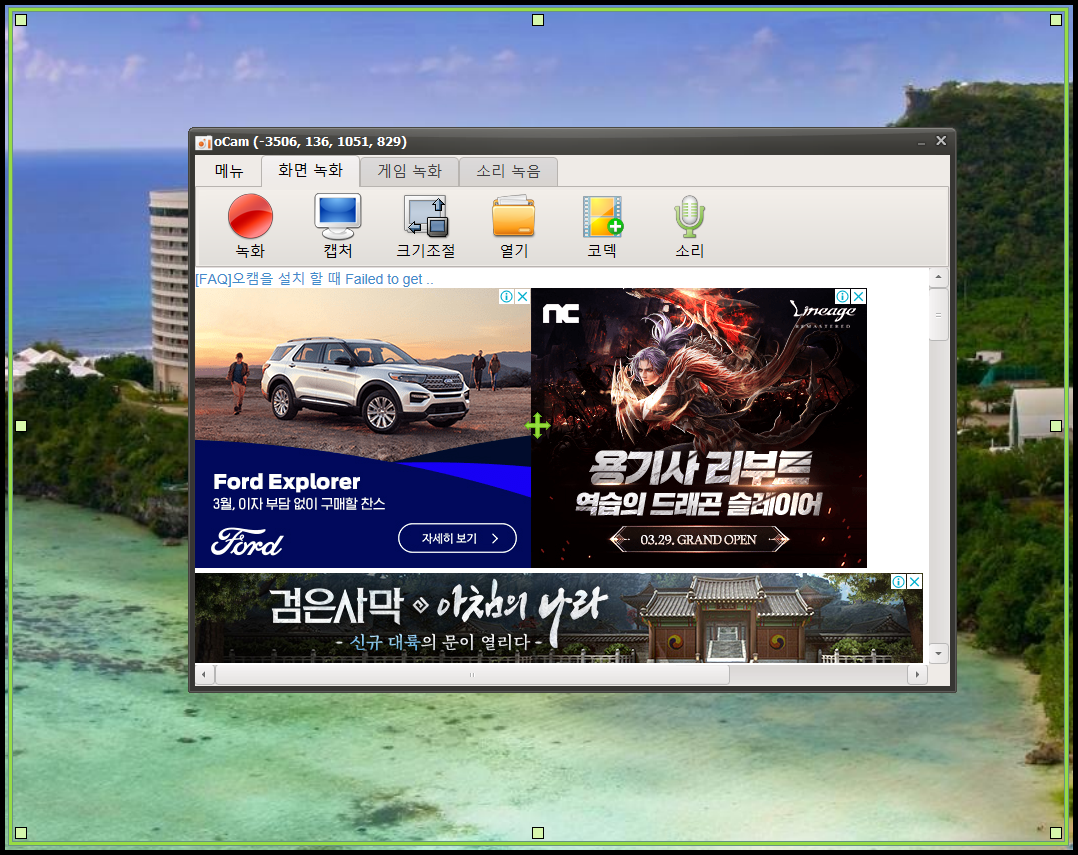Click the left-middle capture region handle
This screenshot has width=1078, height=855.
pyautogui.click(x=21, y=426)
